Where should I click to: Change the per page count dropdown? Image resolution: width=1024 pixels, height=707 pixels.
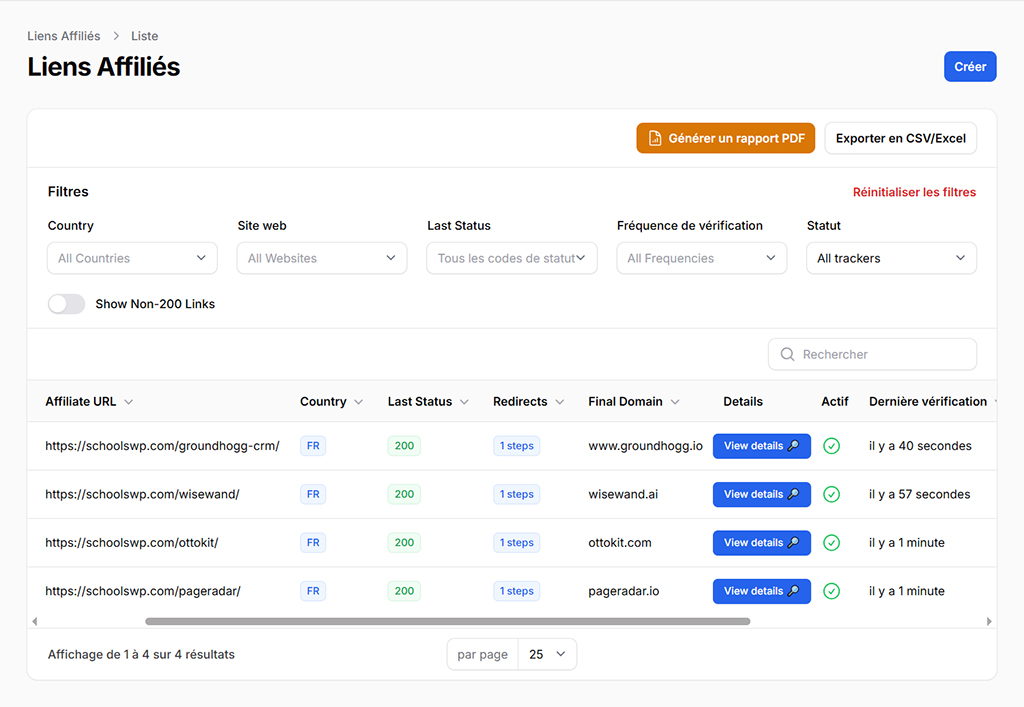pos(547,654)
